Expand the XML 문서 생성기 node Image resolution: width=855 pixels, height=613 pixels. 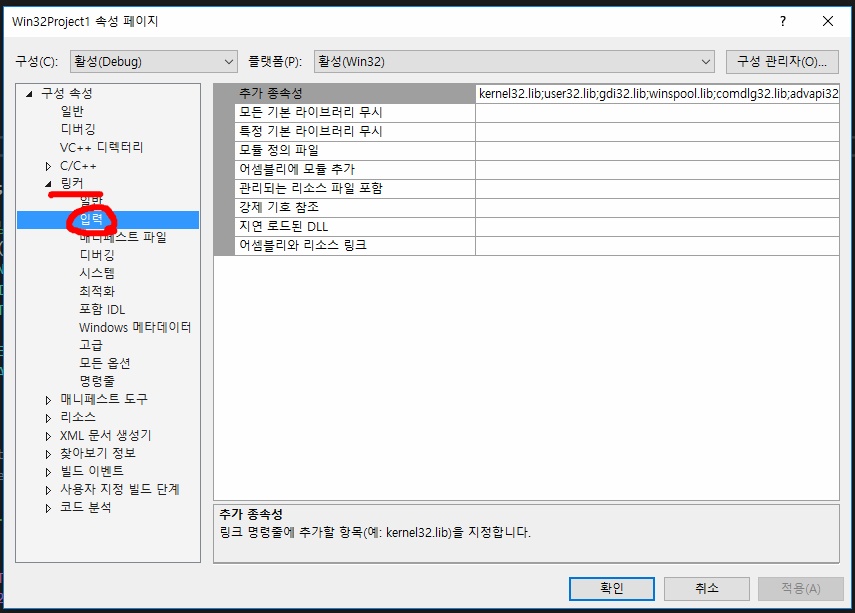coord(49,436)
